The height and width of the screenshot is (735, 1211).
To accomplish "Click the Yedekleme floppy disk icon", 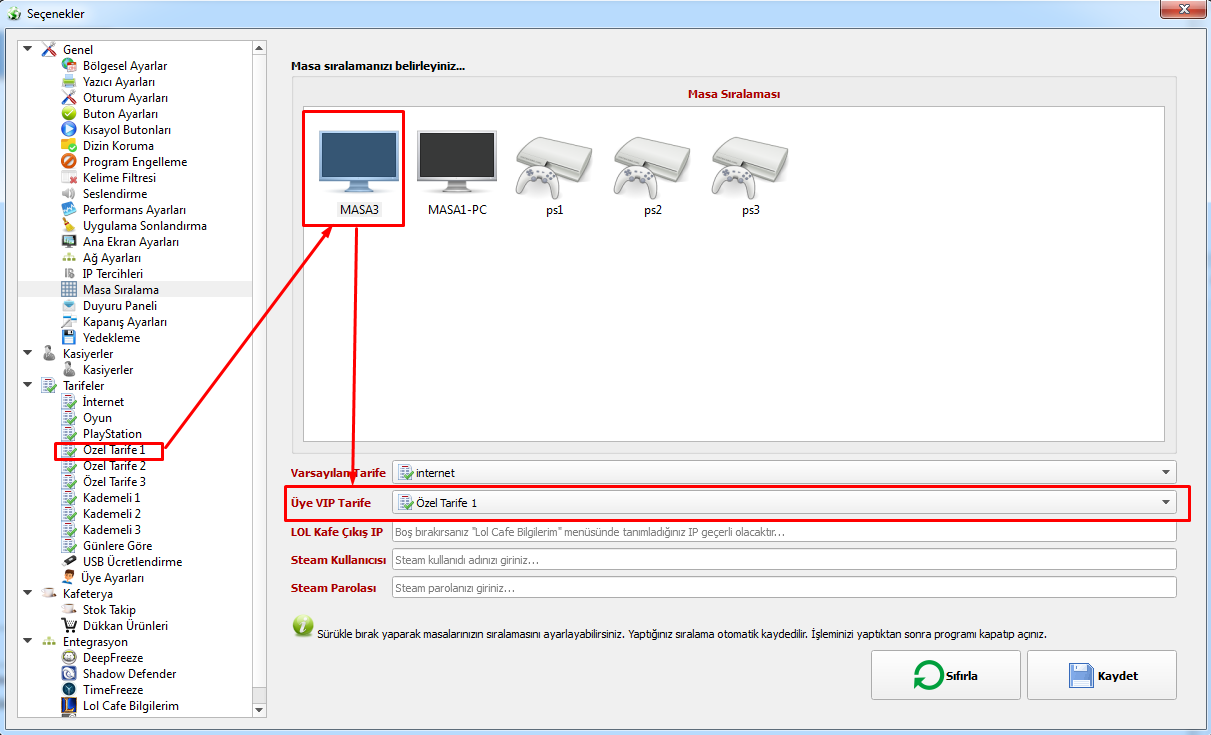I will click(x=69, y=338).
